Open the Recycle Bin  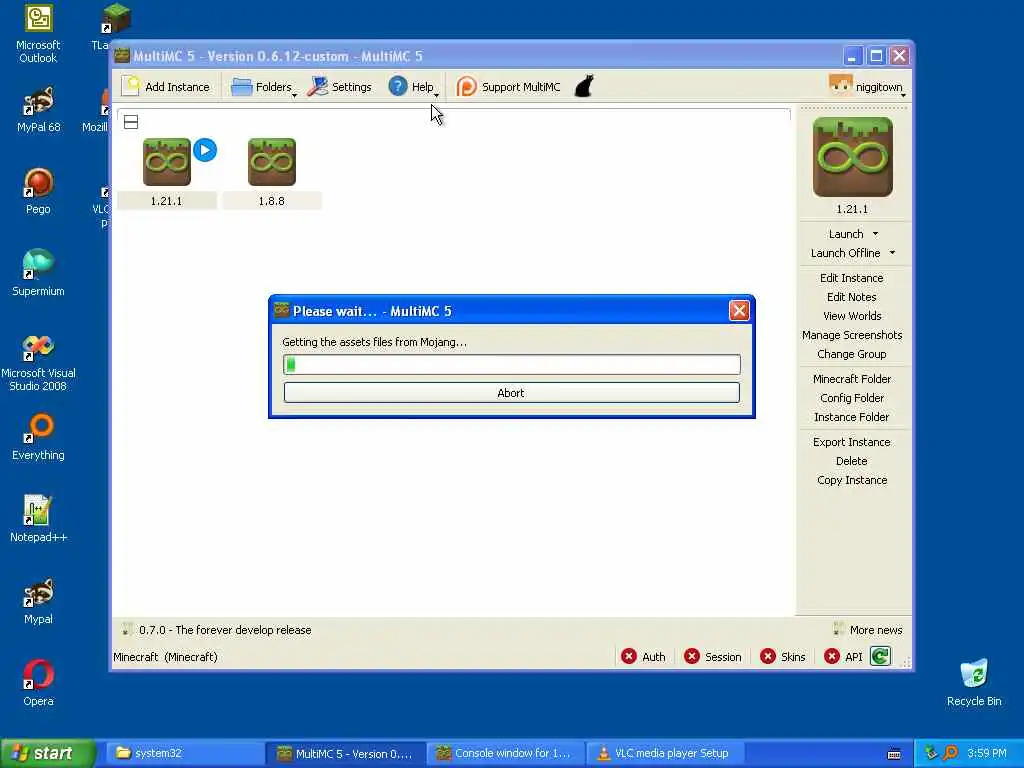coord(974,683)
